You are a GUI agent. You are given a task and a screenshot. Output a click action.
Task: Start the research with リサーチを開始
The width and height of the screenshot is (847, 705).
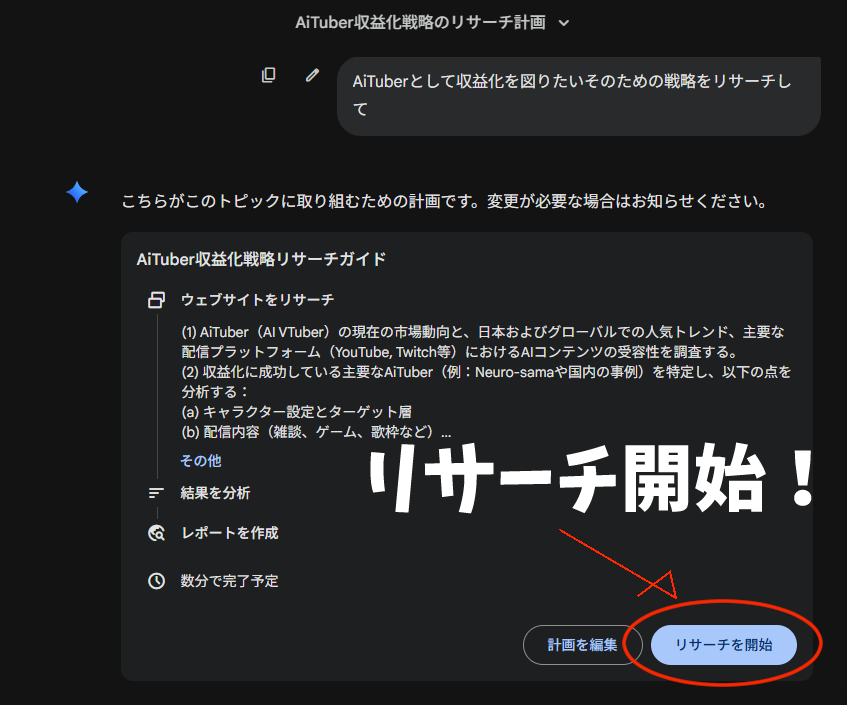pos(723,645)
